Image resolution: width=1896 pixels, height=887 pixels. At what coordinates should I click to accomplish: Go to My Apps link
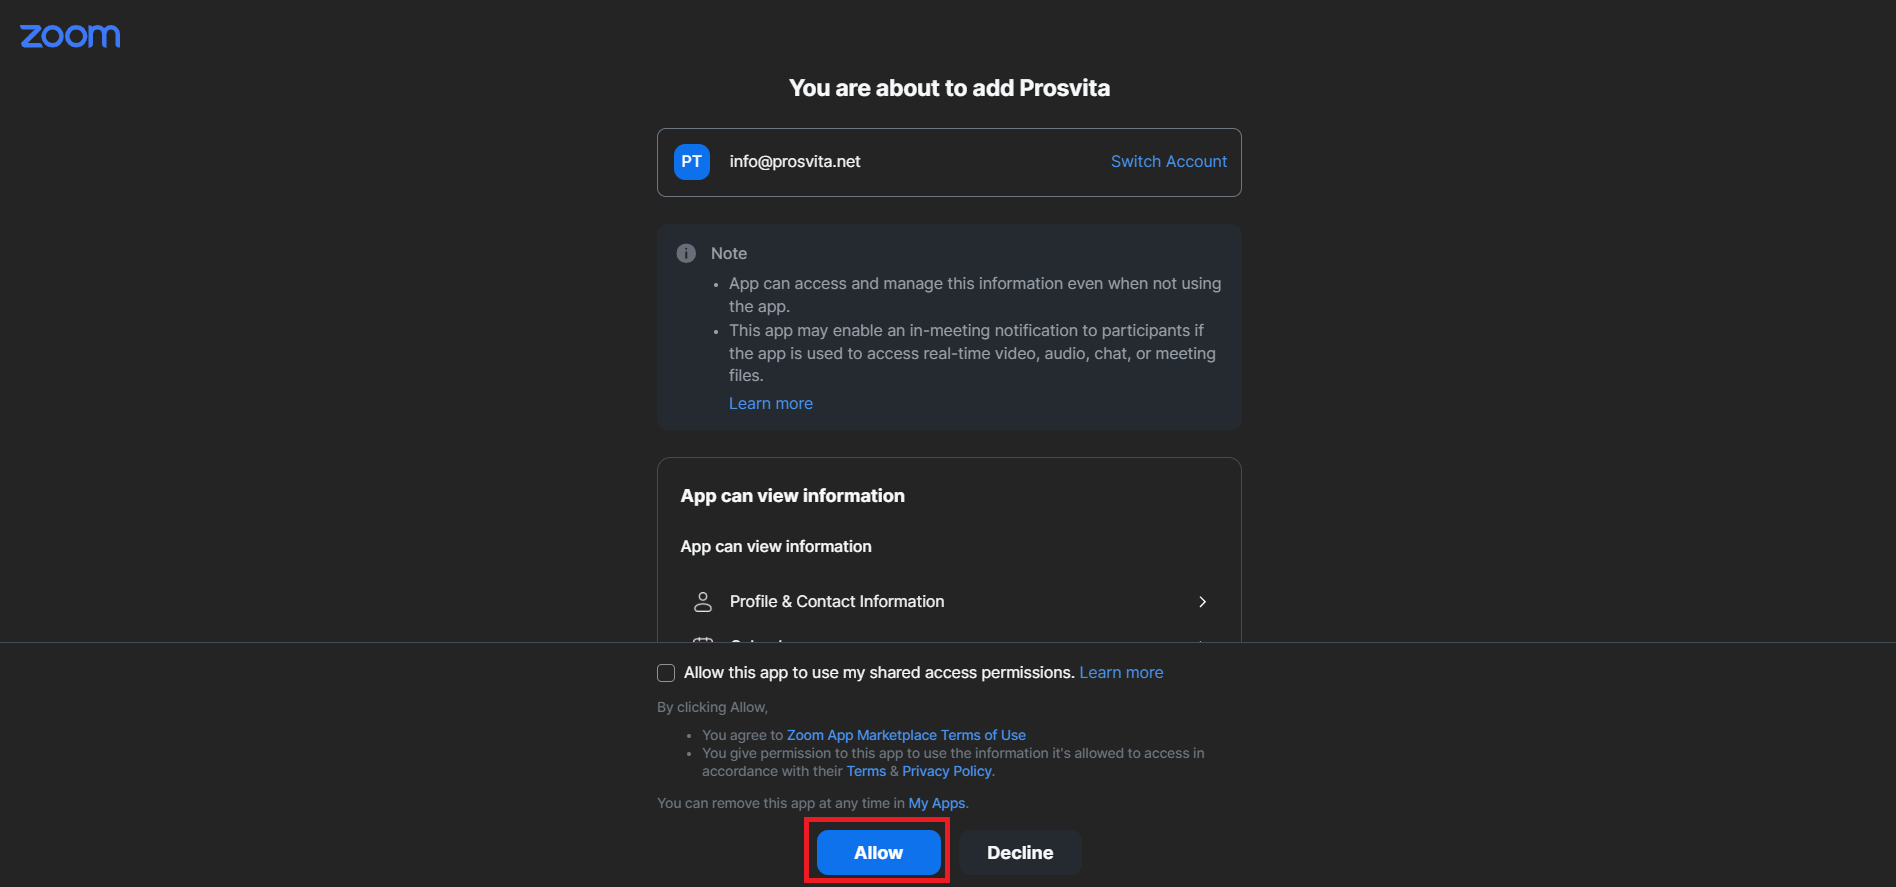(x=937, y=803)
